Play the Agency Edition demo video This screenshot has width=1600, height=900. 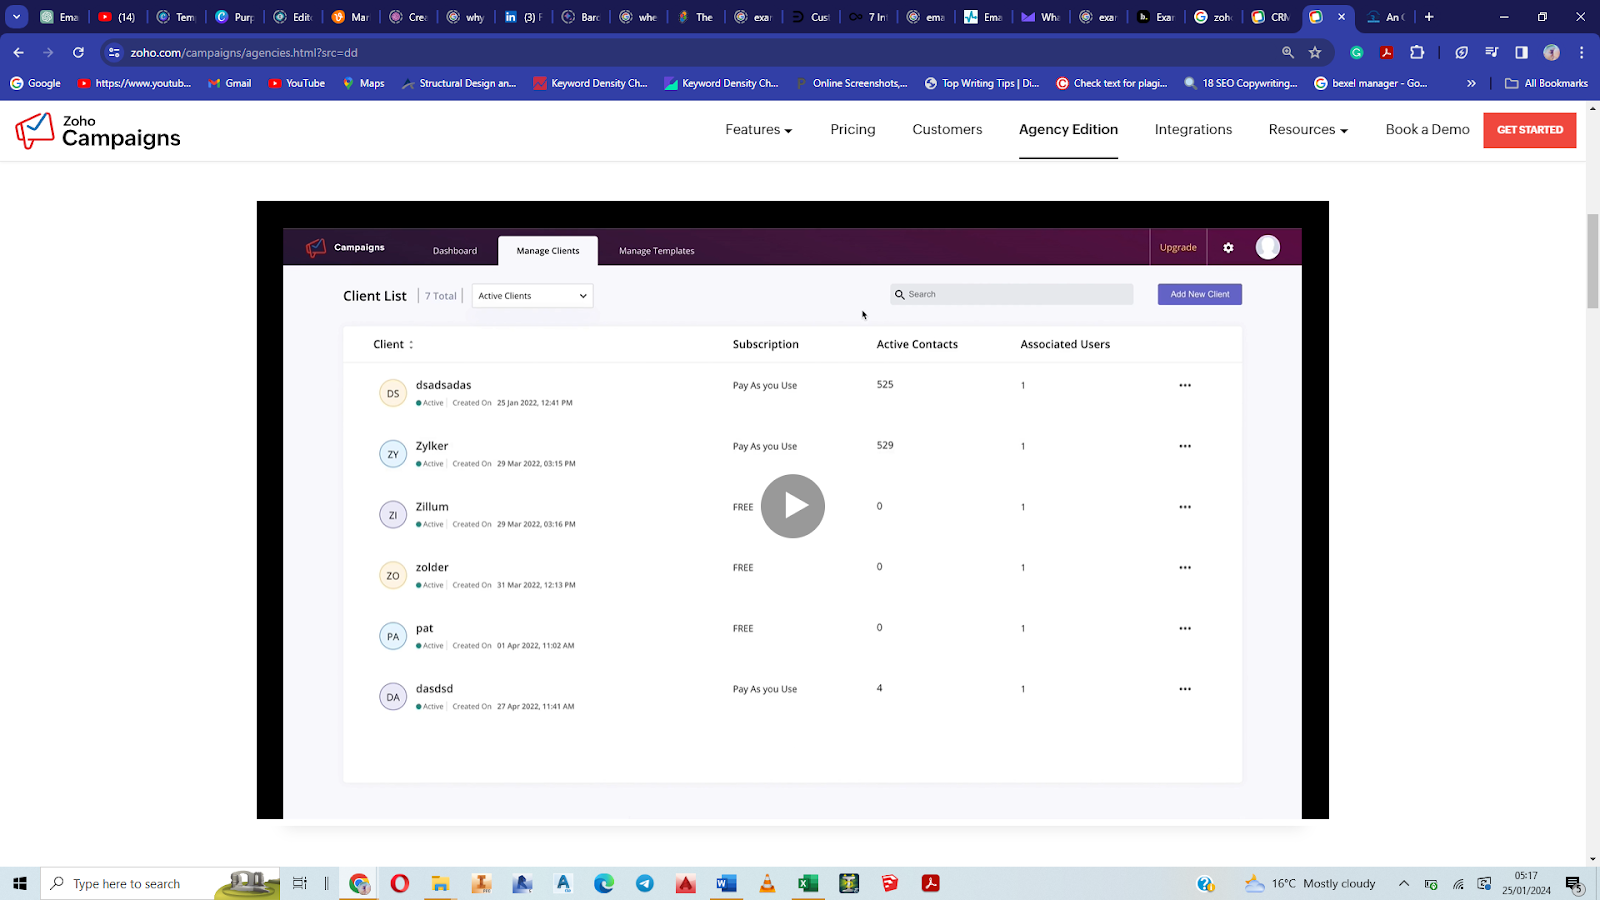pyautogui.click(x=792, y=506)
